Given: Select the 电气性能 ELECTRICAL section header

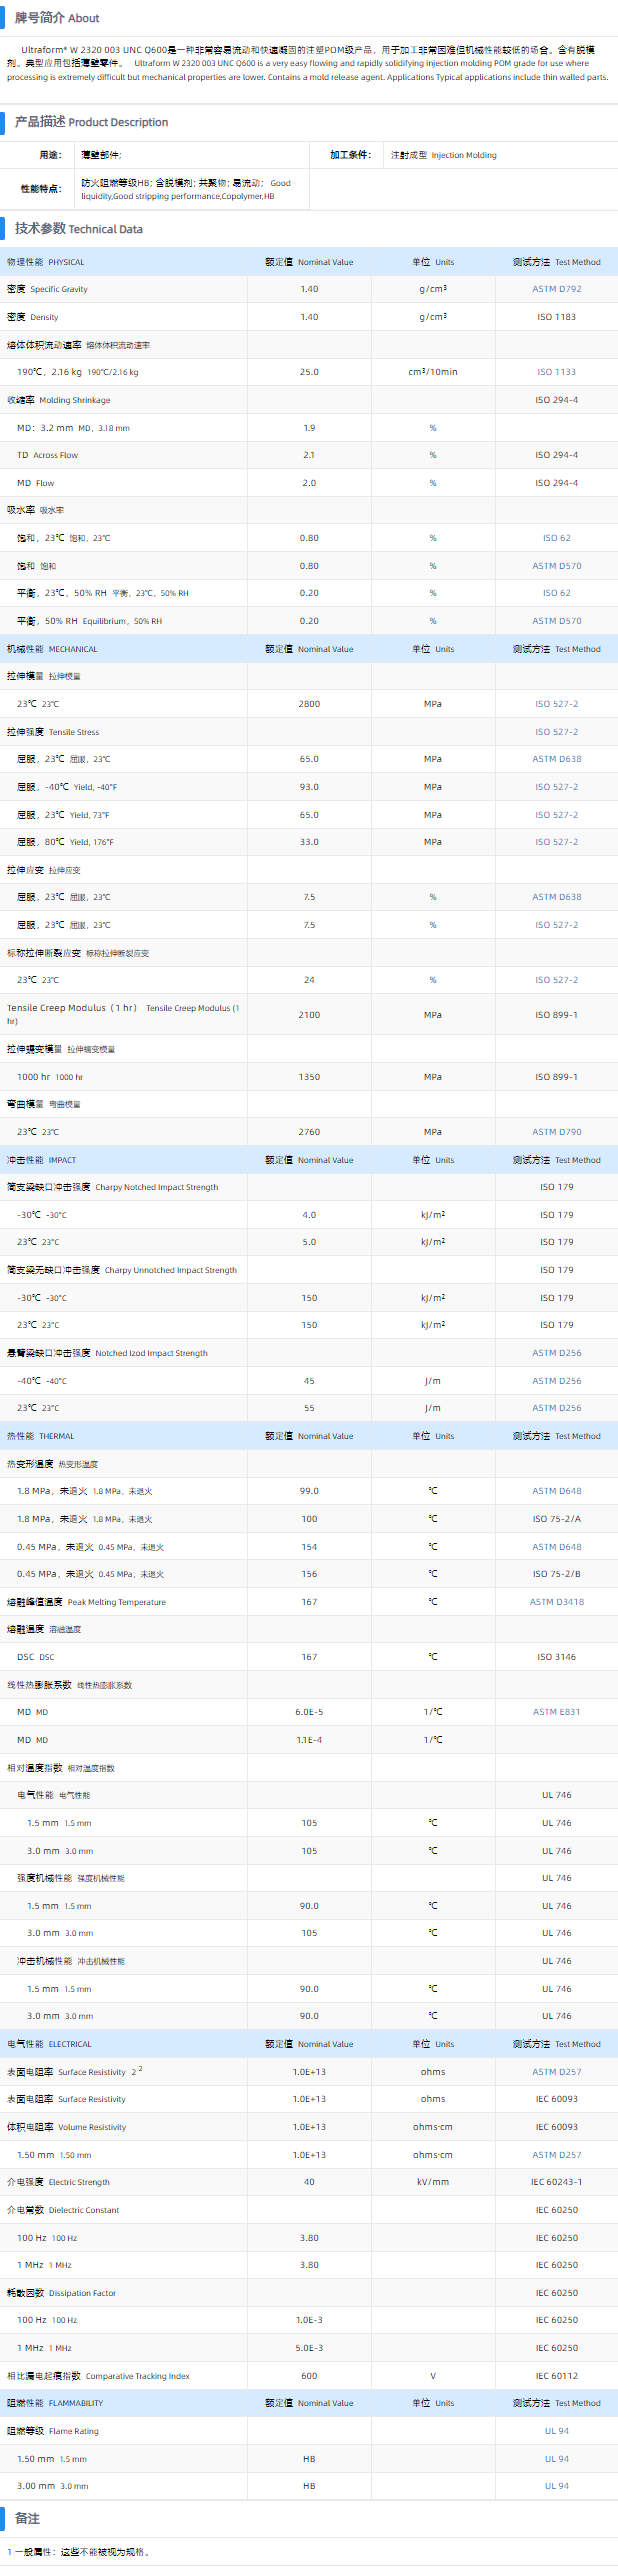Looking at the screenshot, I should [49, 2044].
